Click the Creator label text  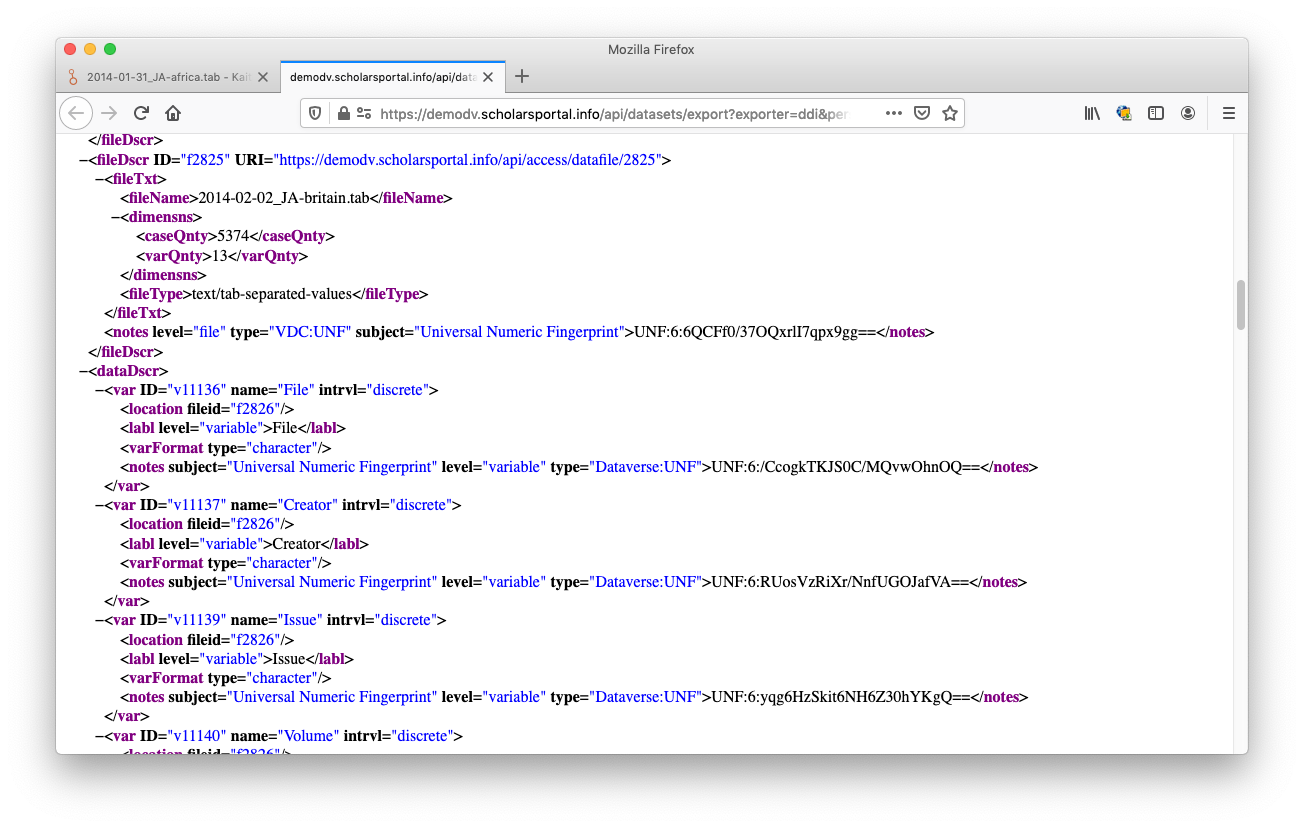pyautogui.click(x=296, y=544)
